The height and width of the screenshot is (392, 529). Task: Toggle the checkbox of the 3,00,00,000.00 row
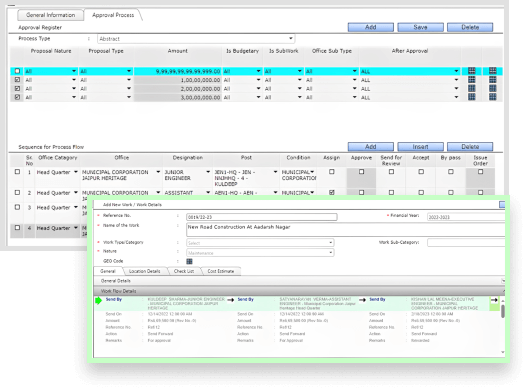click(x=17, y=97)
